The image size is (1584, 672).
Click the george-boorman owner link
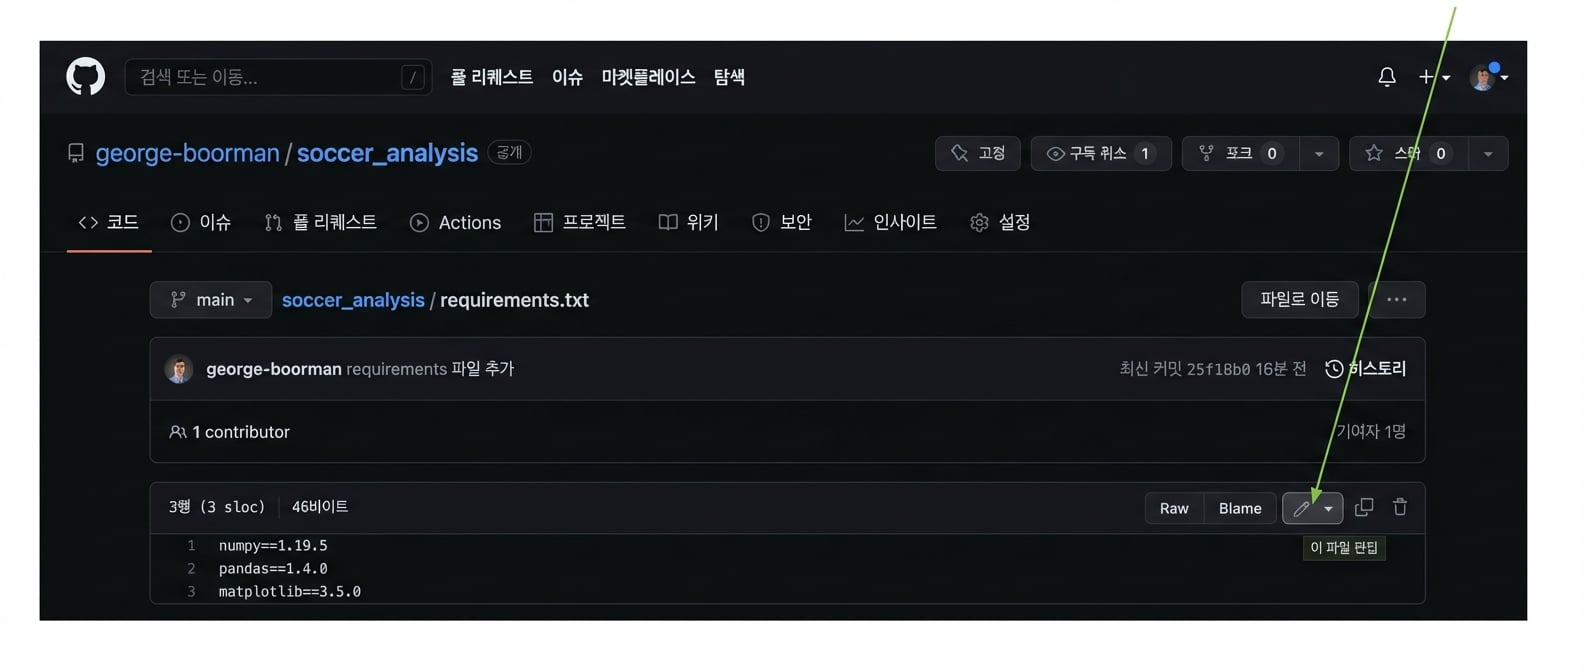[187, 153]
